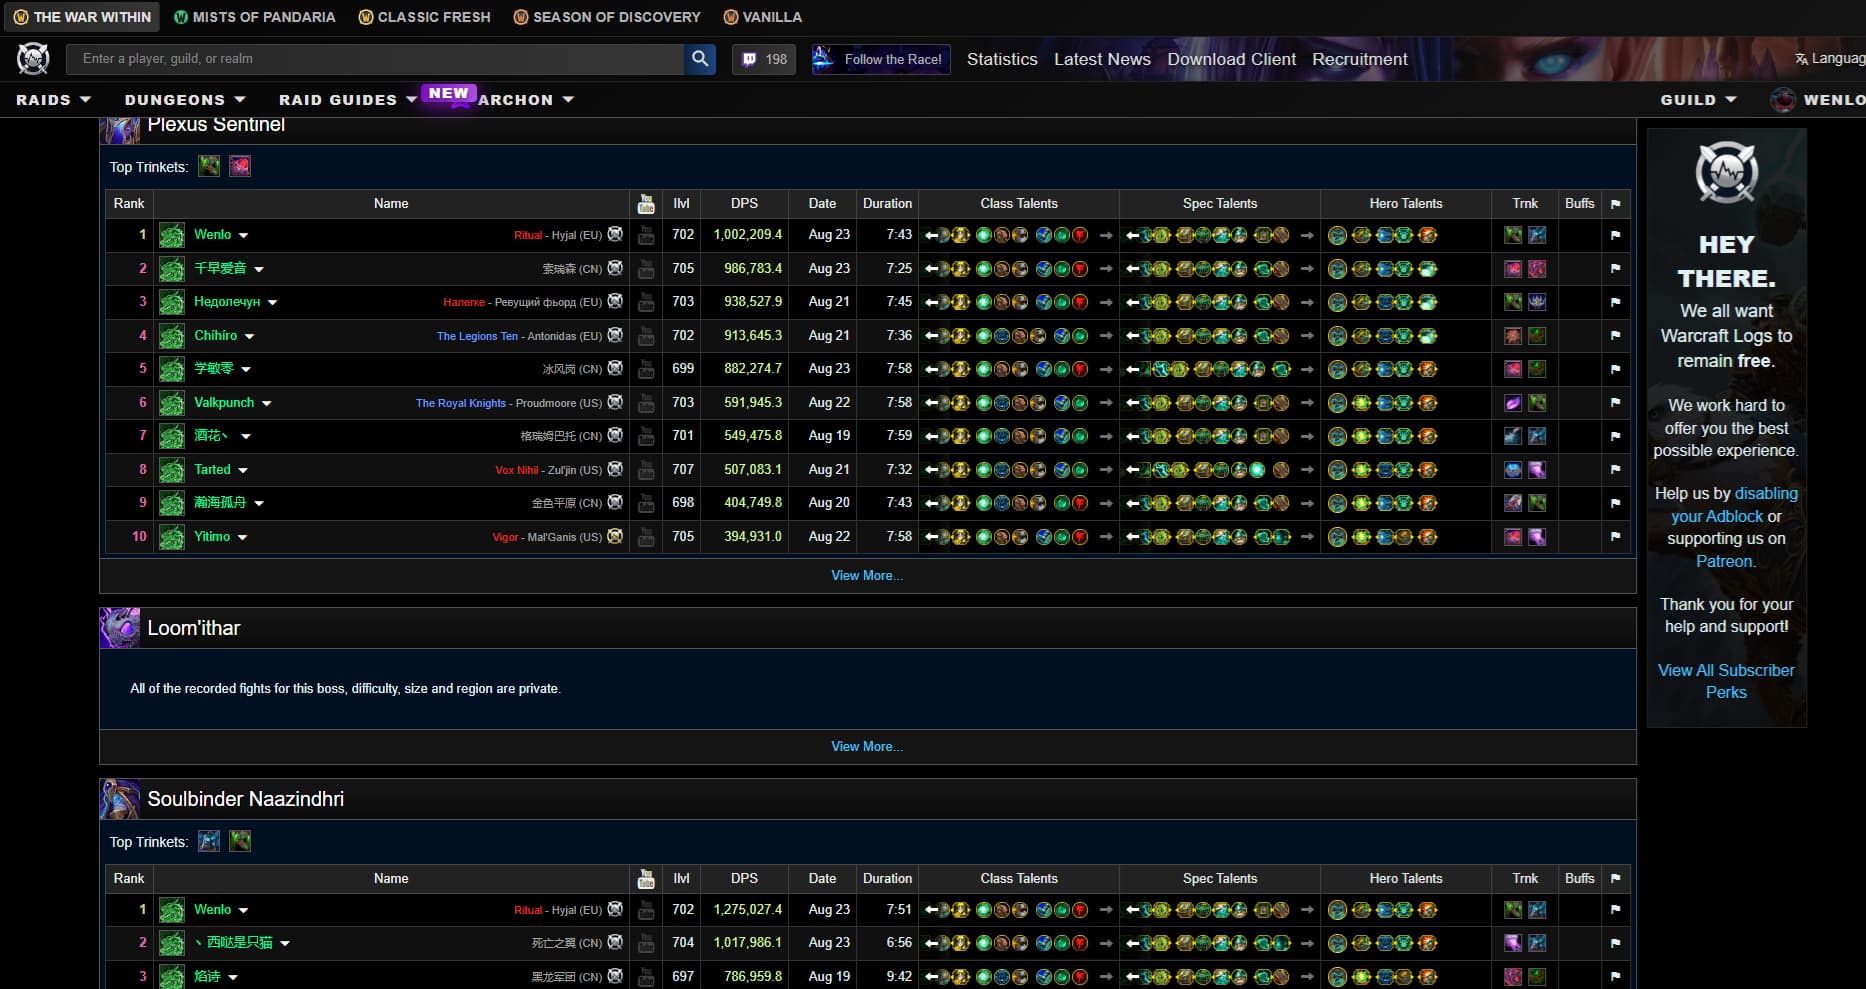
Task: Open Download Client page
Action: click(x=1232, y=59)
